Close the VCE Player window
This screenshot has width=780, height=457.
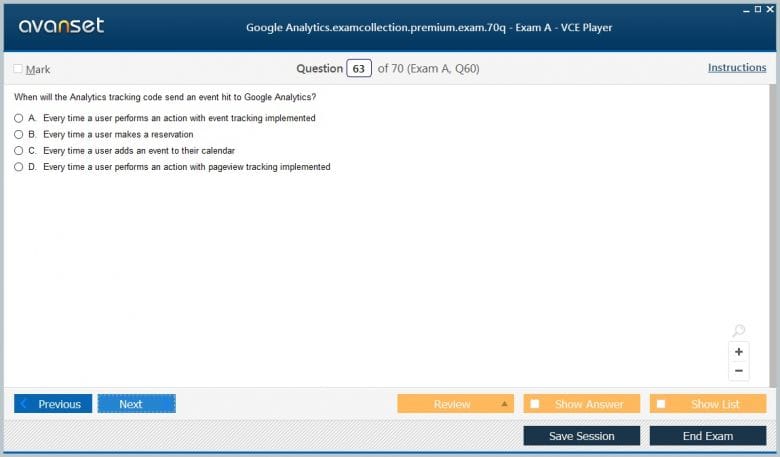[770, 9]
